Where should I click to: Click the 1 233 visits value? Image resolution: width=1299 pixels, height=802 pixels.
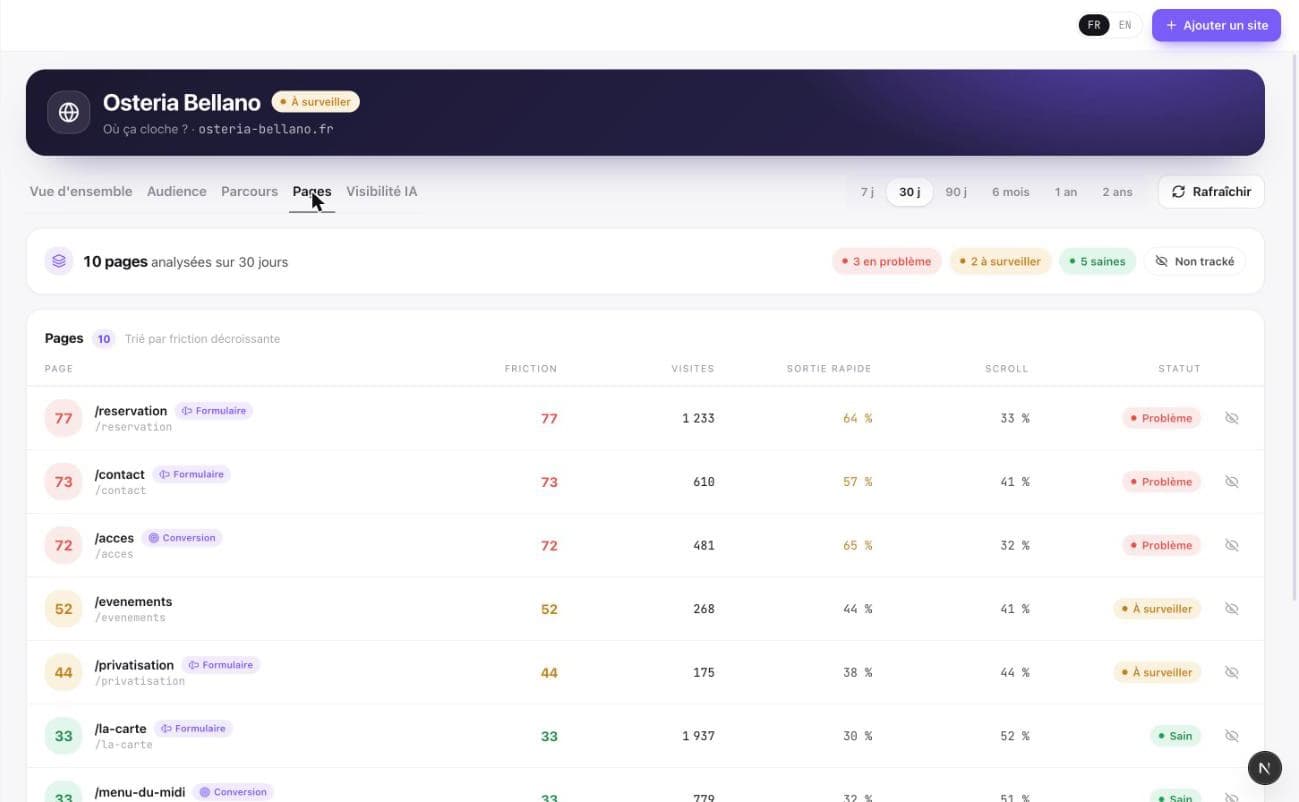pos(698,418)
